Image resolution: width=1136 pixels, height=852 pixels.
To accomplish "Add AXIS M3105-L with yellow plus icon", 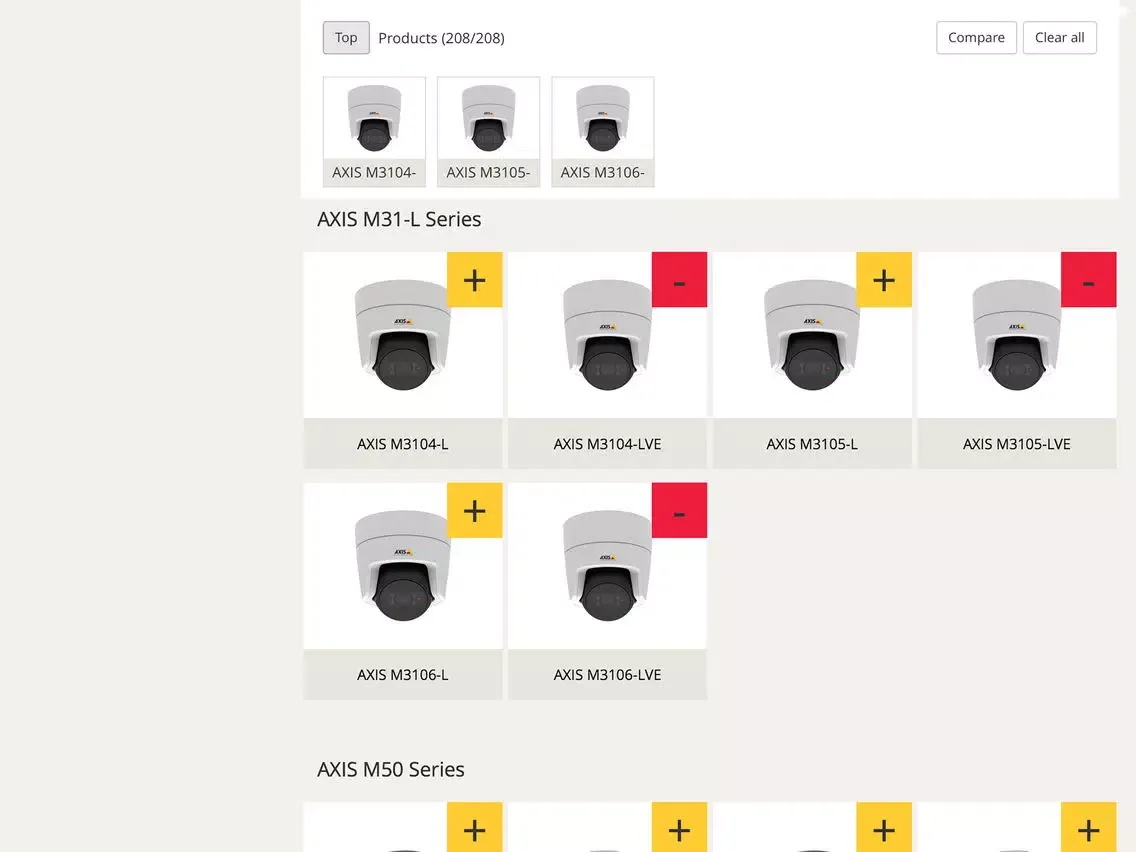I will (884, 280).
